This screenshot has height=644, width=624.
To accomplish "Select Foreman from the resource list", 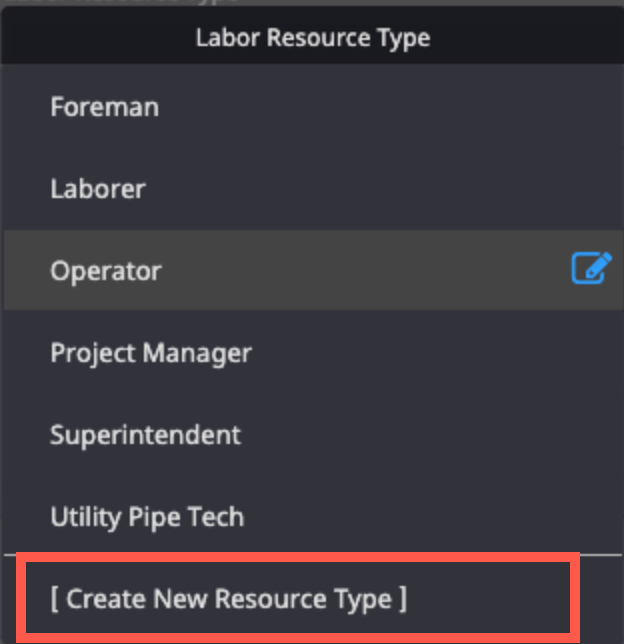I will point(314,107).
